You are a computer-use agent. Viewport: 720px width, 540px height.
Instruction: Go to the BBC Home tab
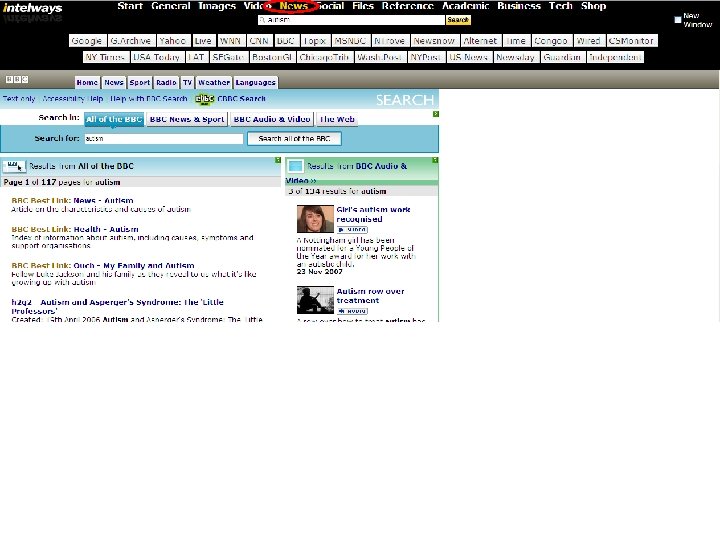click(x=87, y=83)
